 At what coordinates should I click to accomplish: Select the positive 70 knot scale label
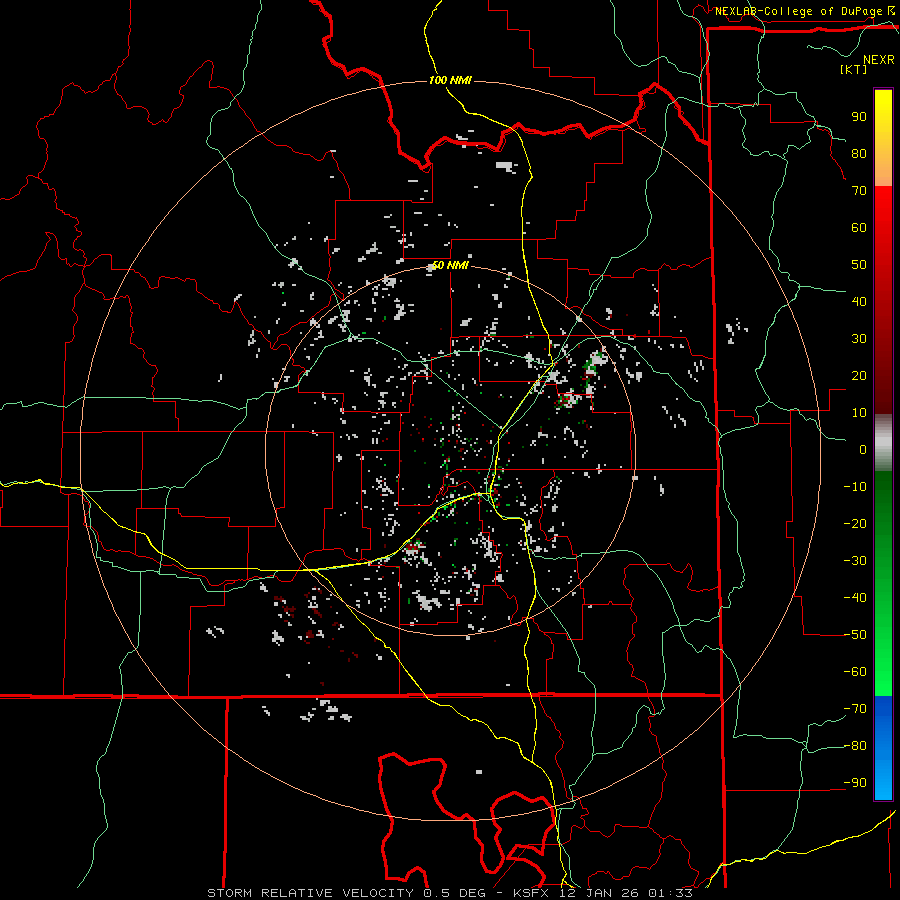pos(859,191)
